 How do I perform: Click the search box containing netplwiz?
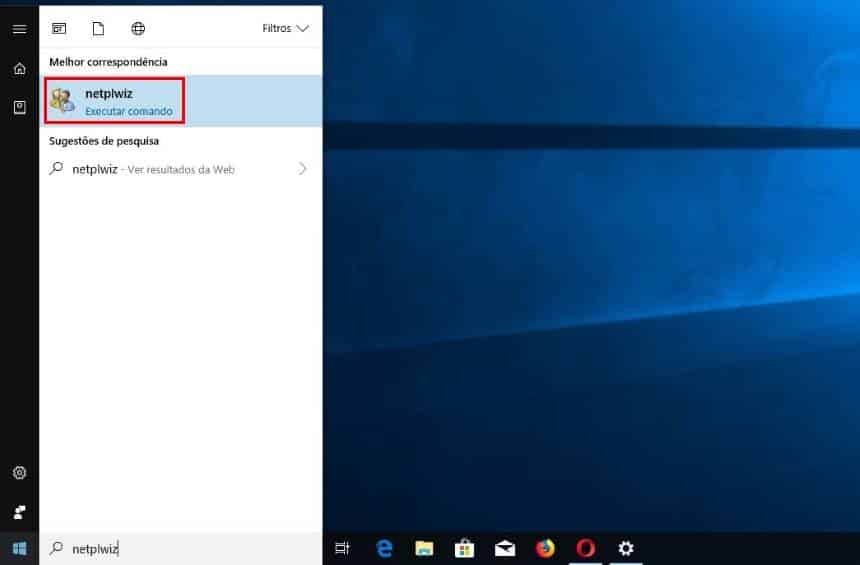[x=180, y=549]
